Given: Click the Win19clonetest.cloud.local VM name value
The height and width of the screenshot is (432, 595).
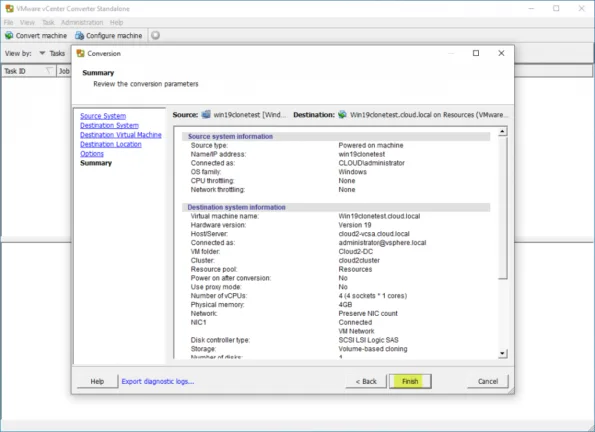Looking at the screenshot, I should click(x=379, y=216).
